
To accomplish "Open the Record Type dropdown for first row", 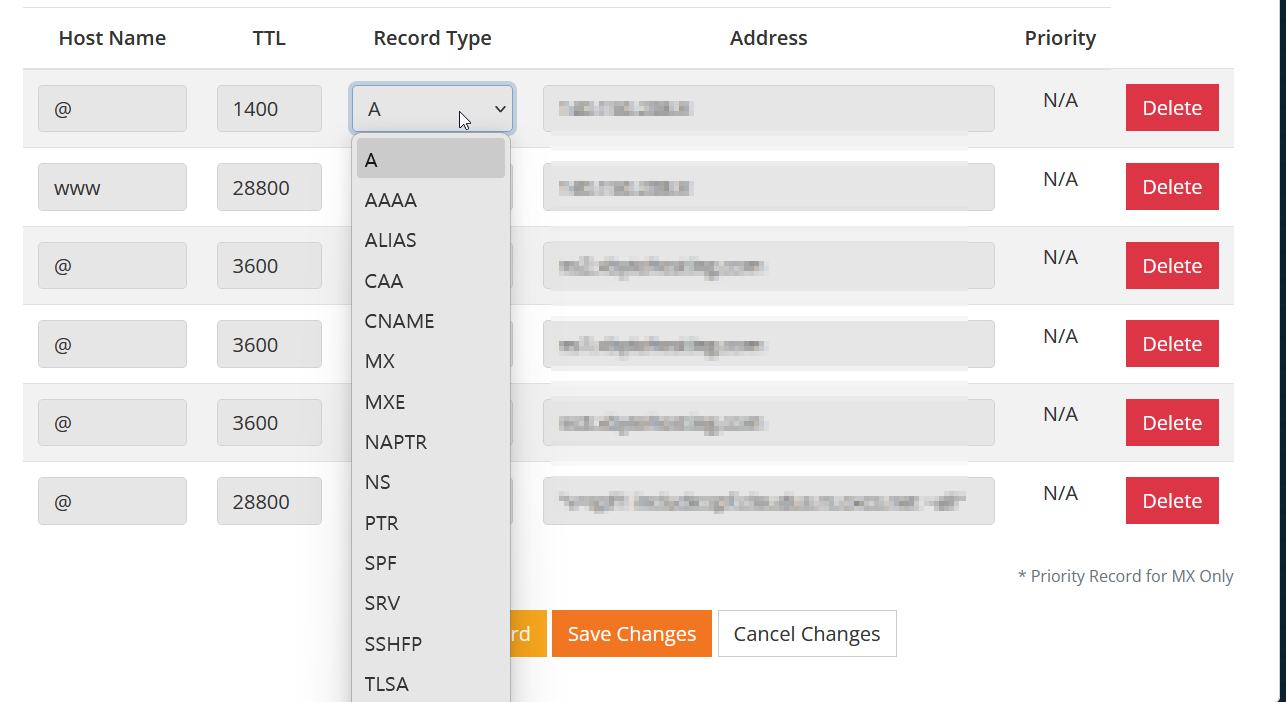I will coord(432,109).
